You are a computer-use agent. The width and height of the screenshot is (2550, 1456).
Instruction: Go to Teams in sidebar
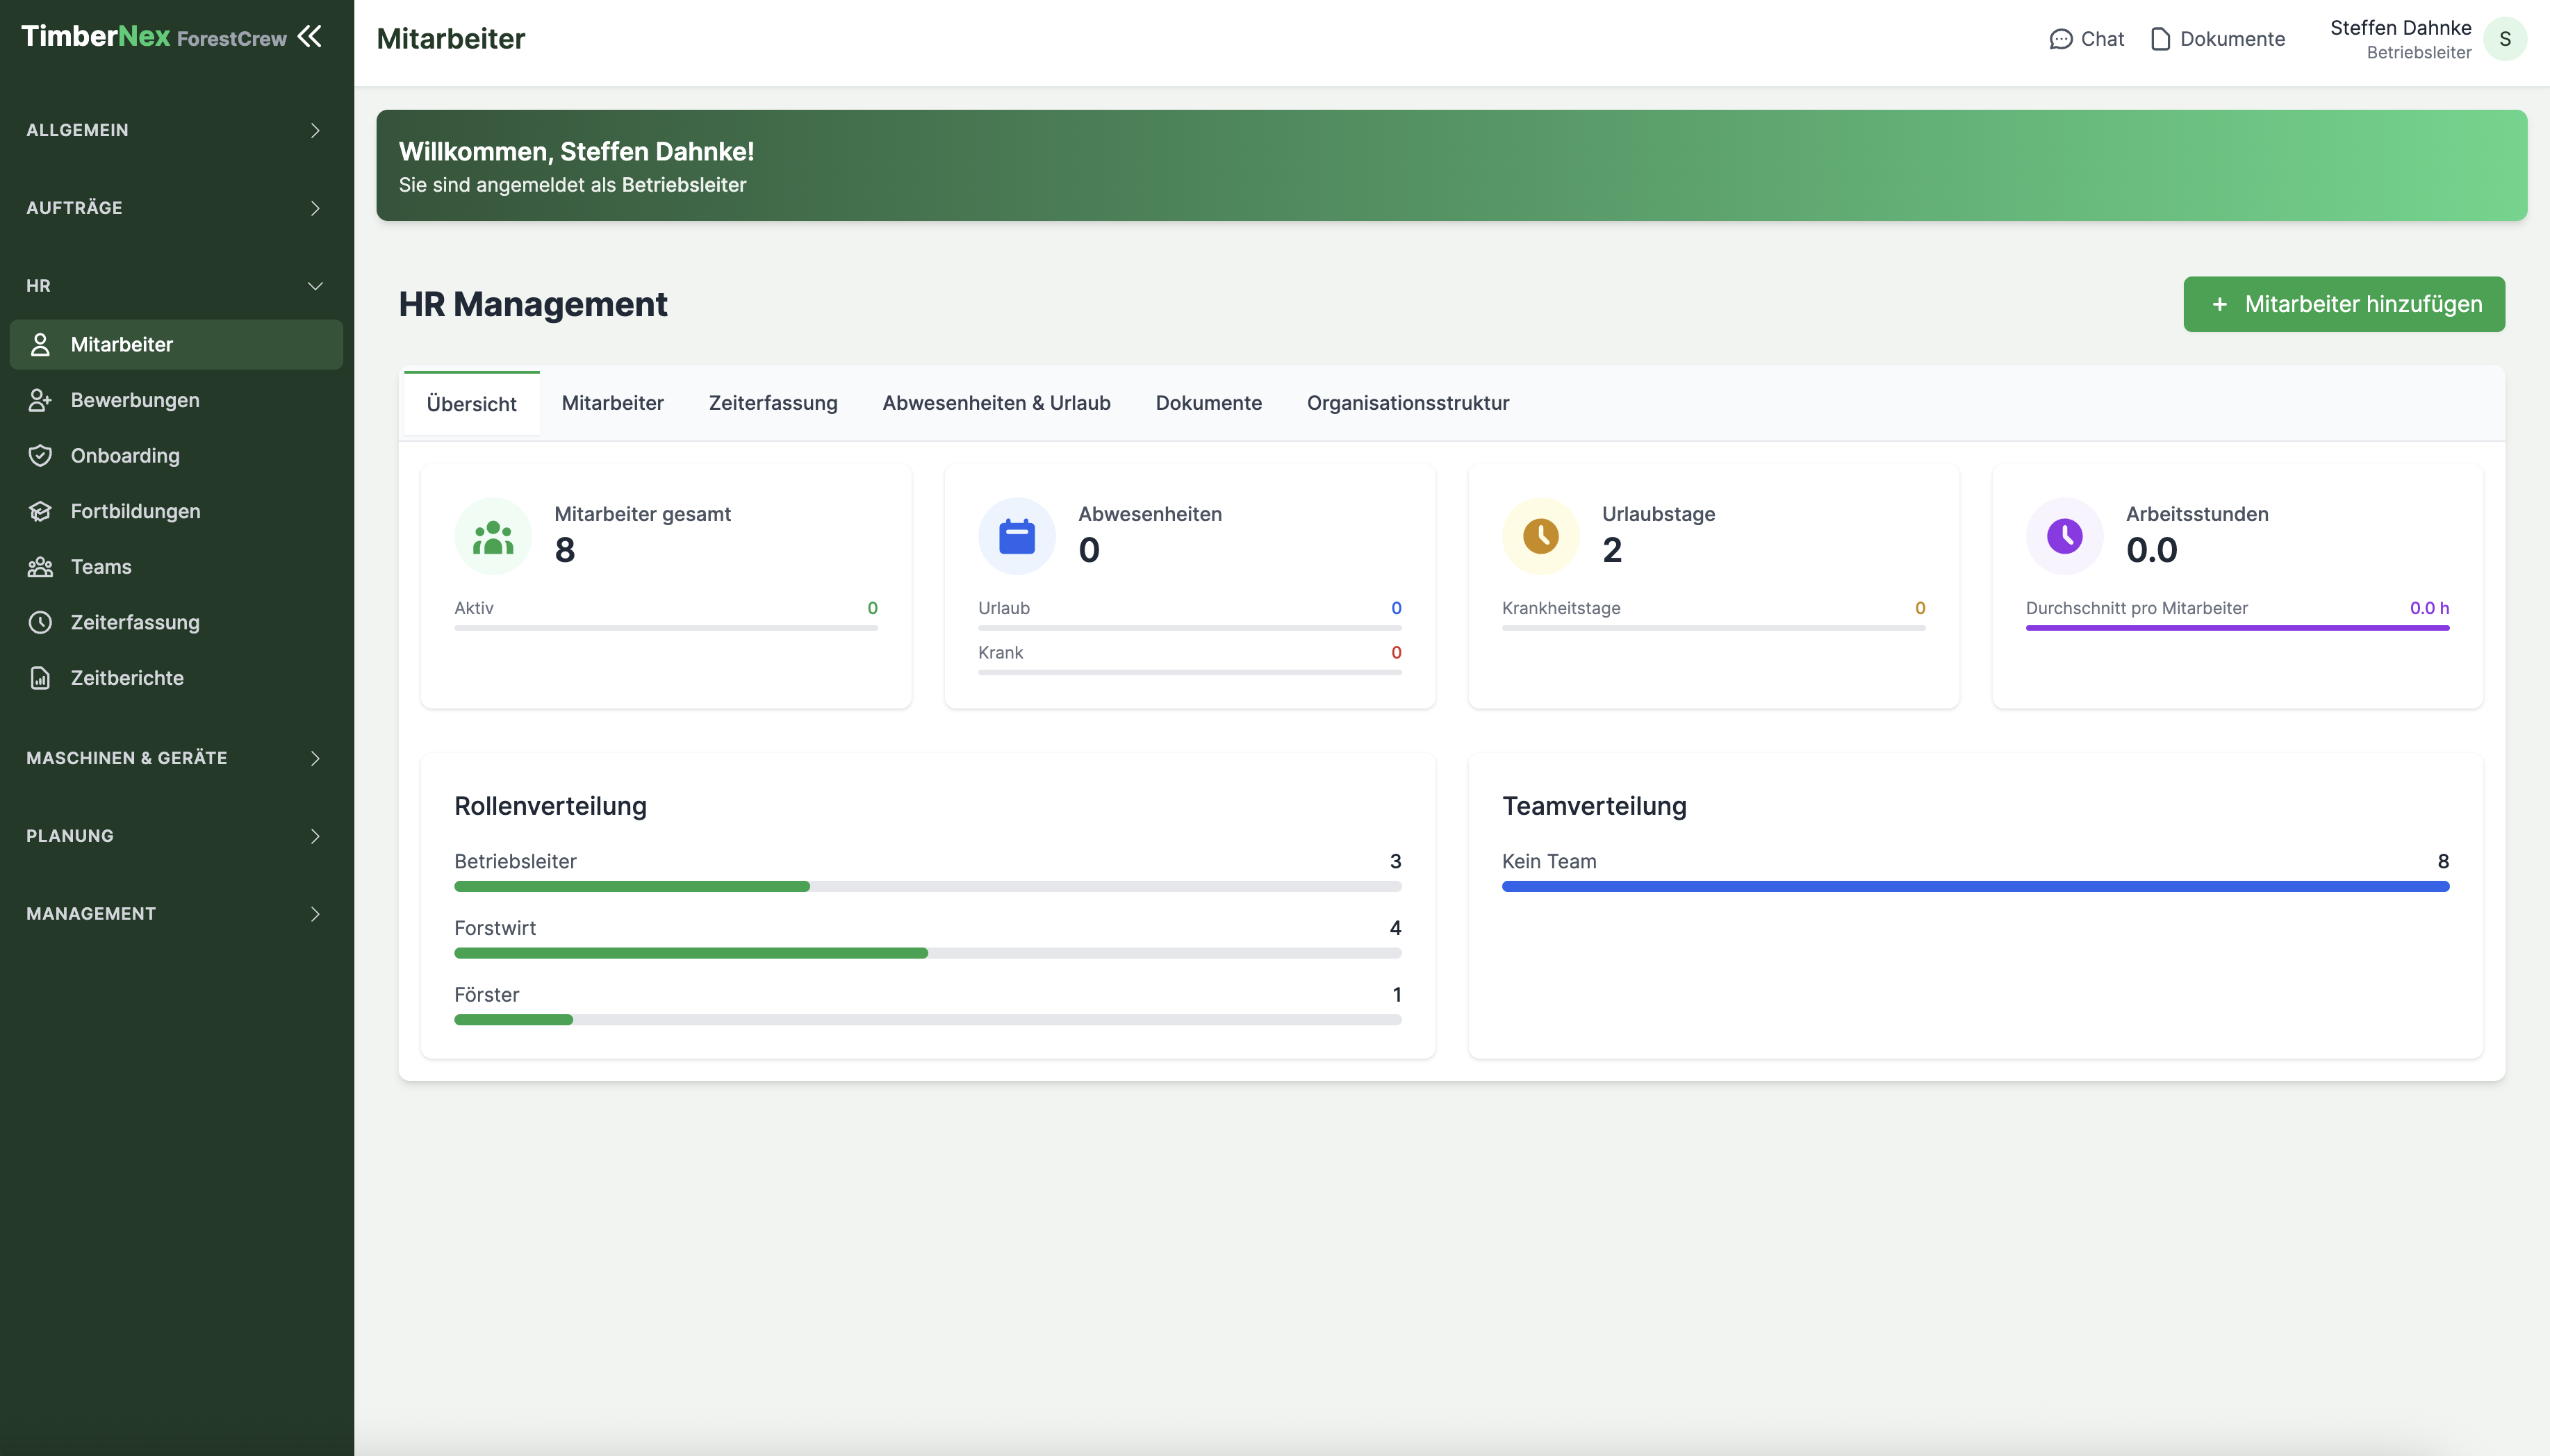point(176,567)
